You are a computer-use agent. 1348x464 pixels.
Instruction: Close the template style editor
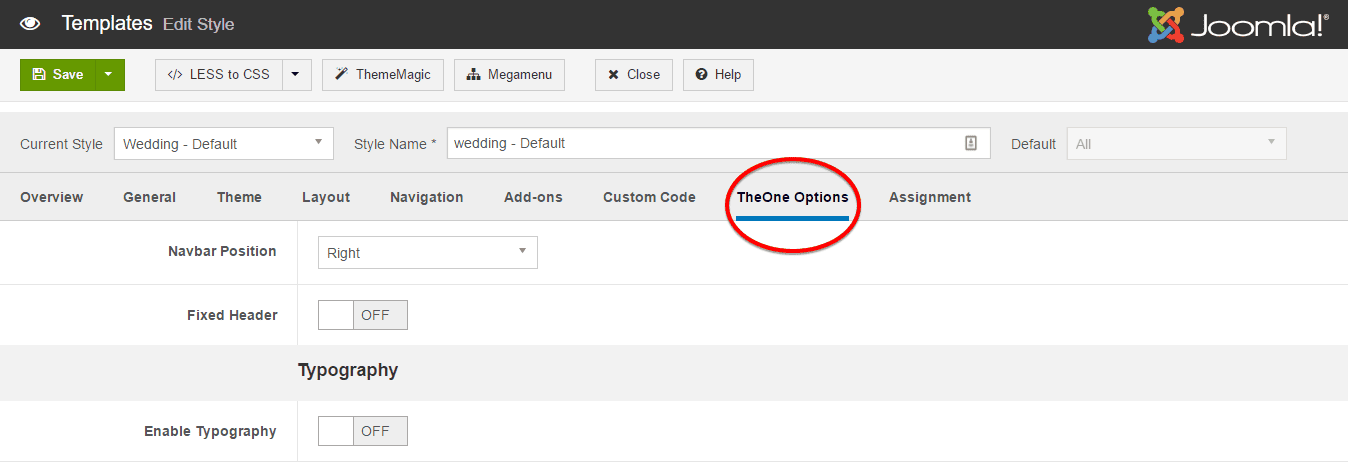634,75
